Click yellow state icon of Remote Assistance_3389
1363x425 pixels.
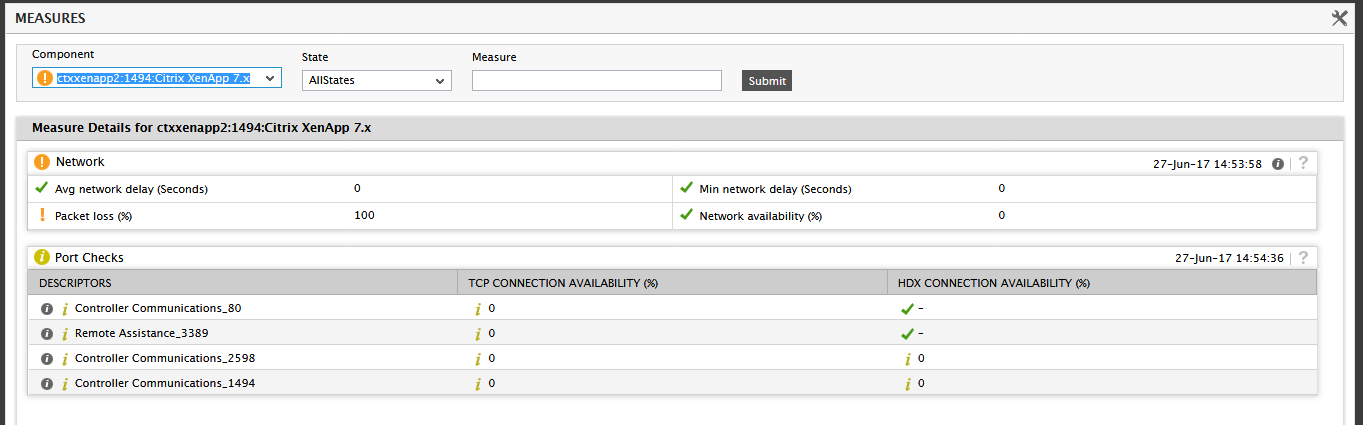65,334
